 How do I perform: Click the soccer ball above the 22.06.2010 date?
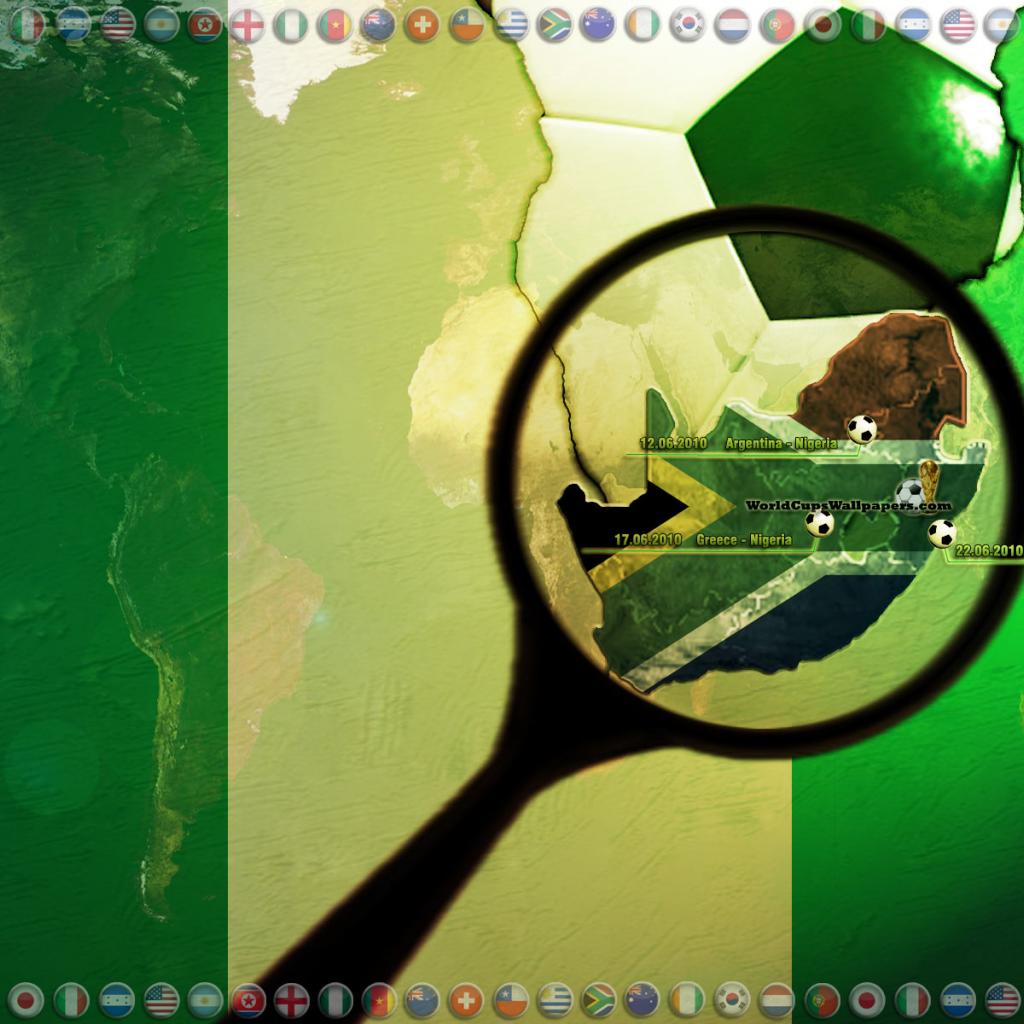click(x=941, y=533)
